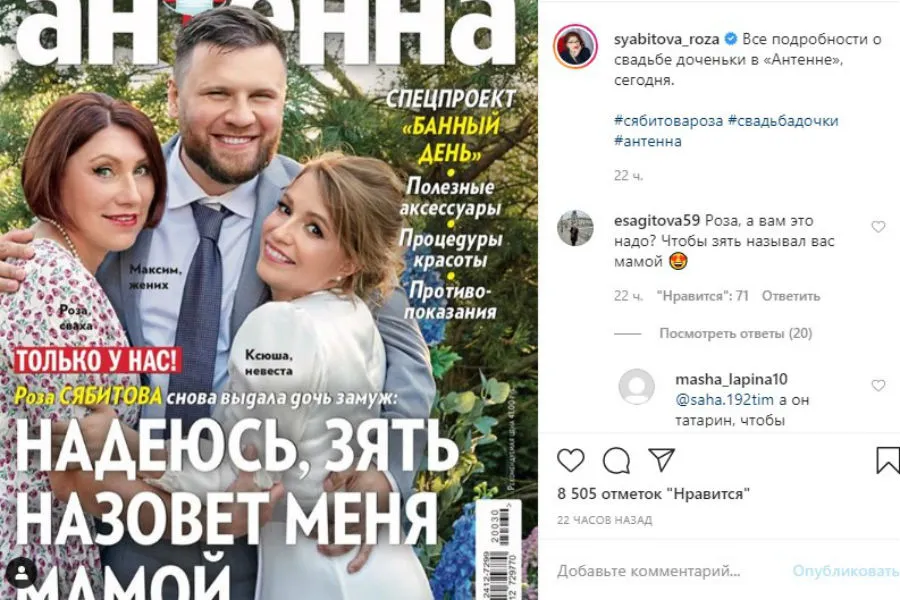Click 'Ответить' under esagitova59's comment
This screenshot has width=900, height=600.
click(x=790, y=296)
